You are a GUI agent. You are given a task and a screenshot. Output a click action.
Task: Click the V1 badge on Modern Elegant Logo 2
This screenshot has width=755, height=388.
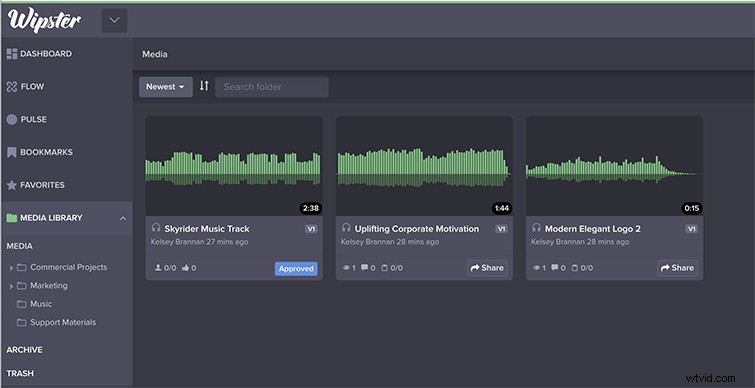[691, 229]
